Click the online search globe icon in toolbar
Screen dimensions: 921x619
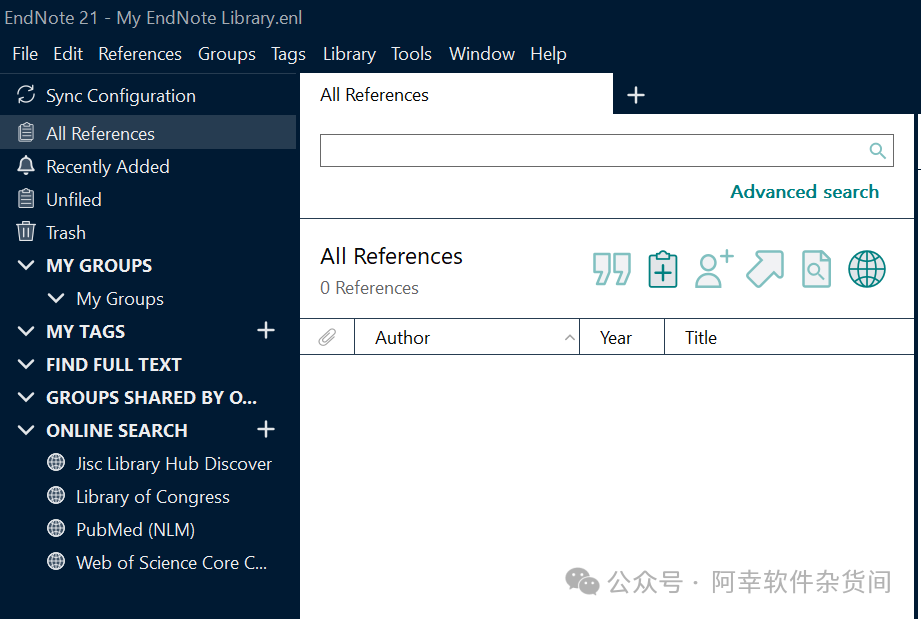coord(867,270)
